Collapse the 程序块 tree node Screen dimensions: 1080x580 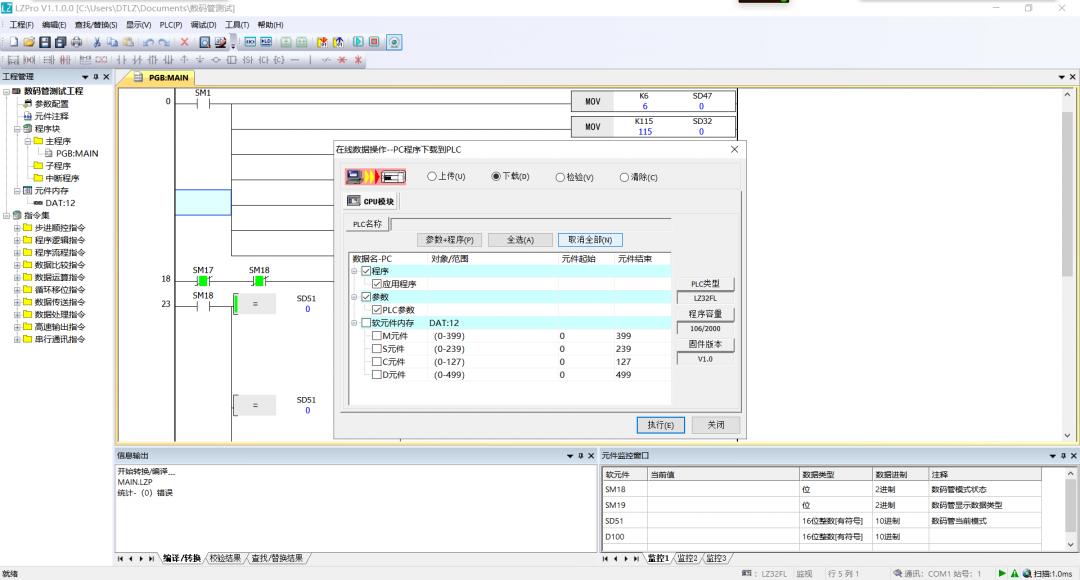pyautogui.click(x=17, y=129)
